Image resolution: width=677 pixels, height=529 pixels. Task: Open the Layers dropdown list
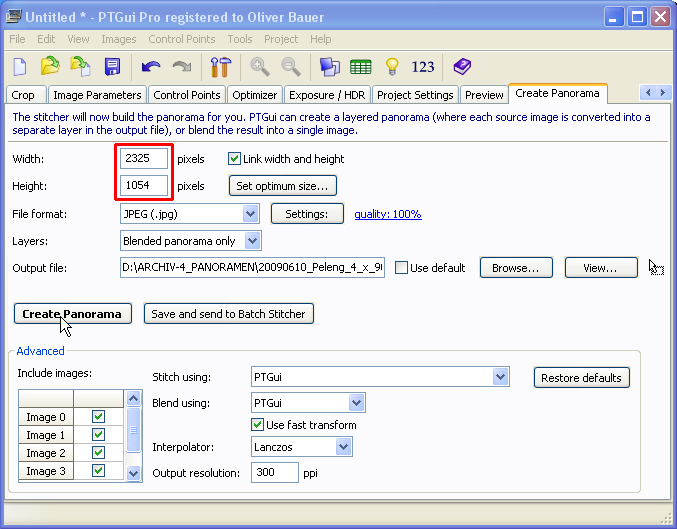pyautogui.click(x=252, y=241)
